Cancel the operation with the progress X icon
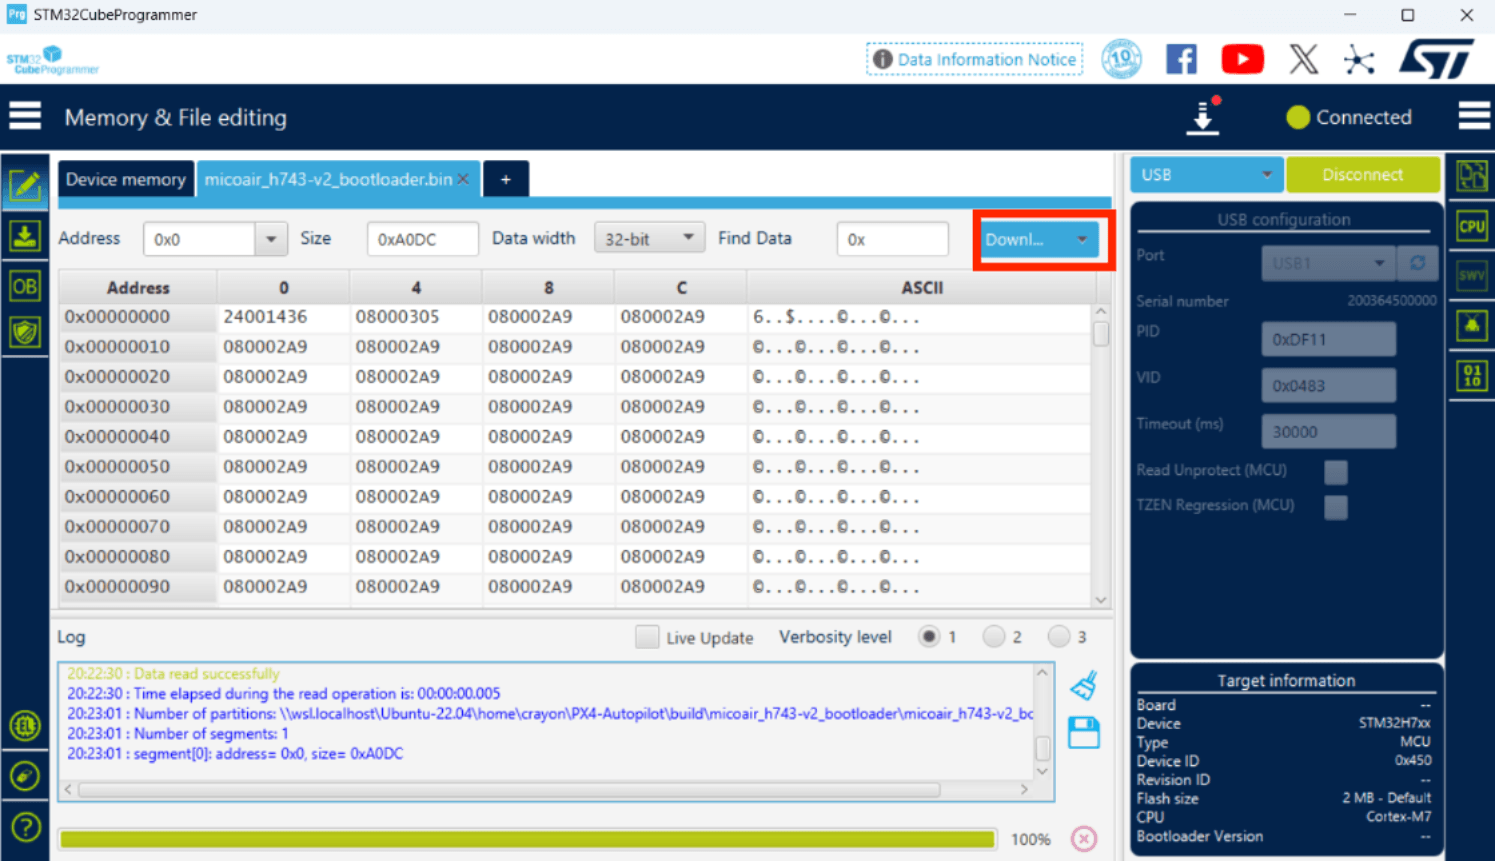Viewport: 1495px width, 861px height. click(1084, 838)
